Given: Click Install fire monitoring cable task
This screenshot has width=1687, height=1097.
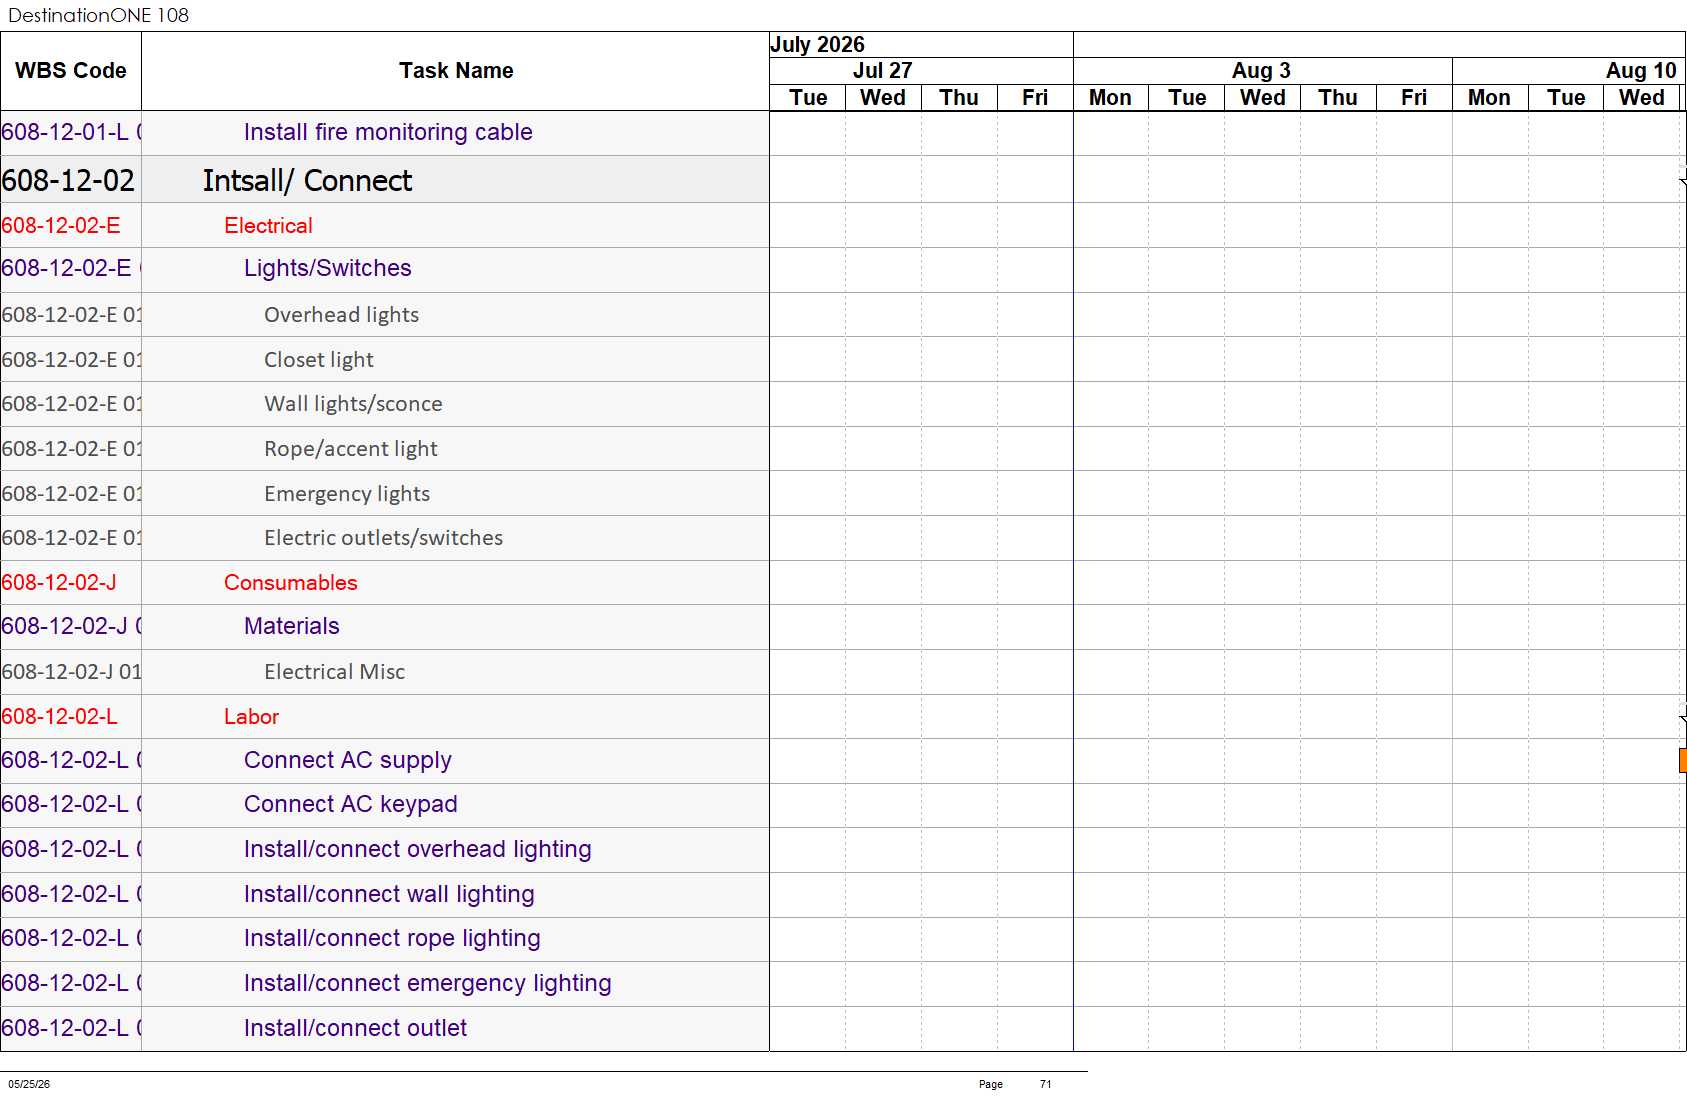Looking at the screenshot, I should pyautogui.click(x=388, y=132).
